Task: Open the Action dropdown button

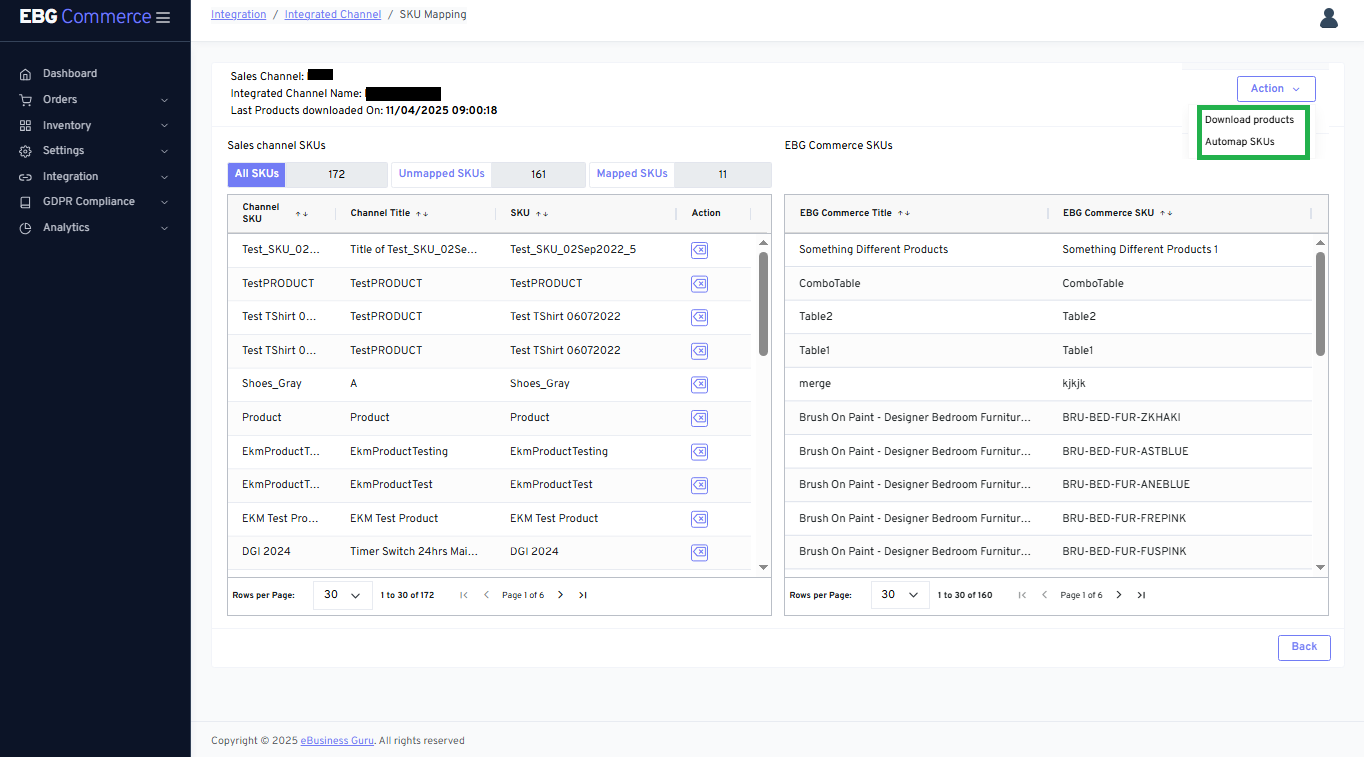Action: click(x=1275, y=89)
